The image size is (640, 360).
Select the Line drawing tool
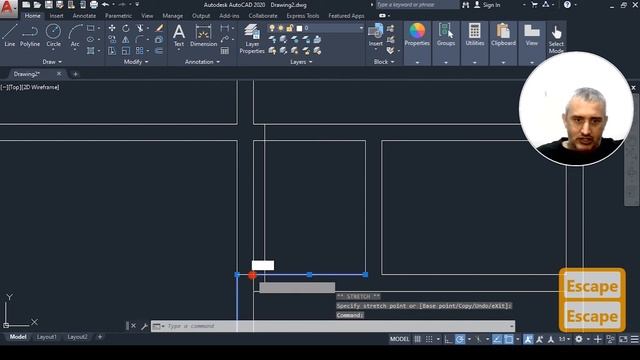(9, 36)
